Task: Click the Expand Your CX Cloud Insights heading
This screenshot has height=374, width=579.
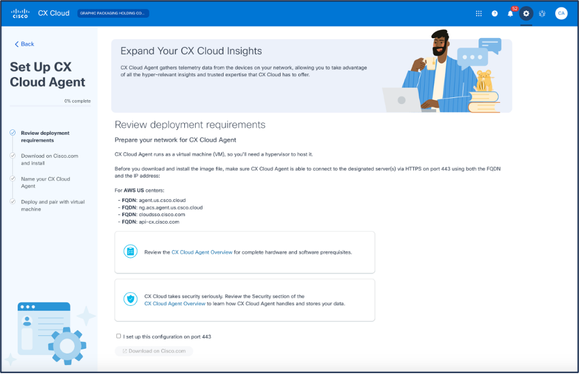Action: pyautogui.click(x=191, y=51)
